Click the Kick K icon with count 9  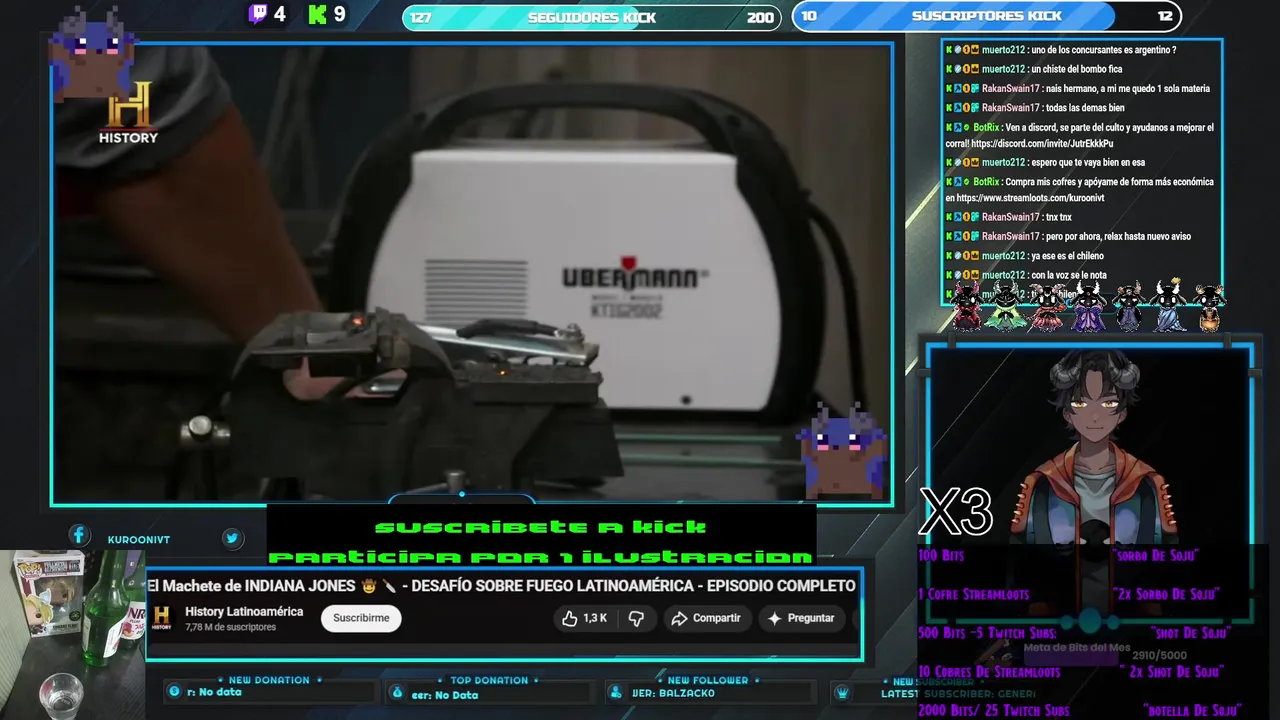pos(318,14)
